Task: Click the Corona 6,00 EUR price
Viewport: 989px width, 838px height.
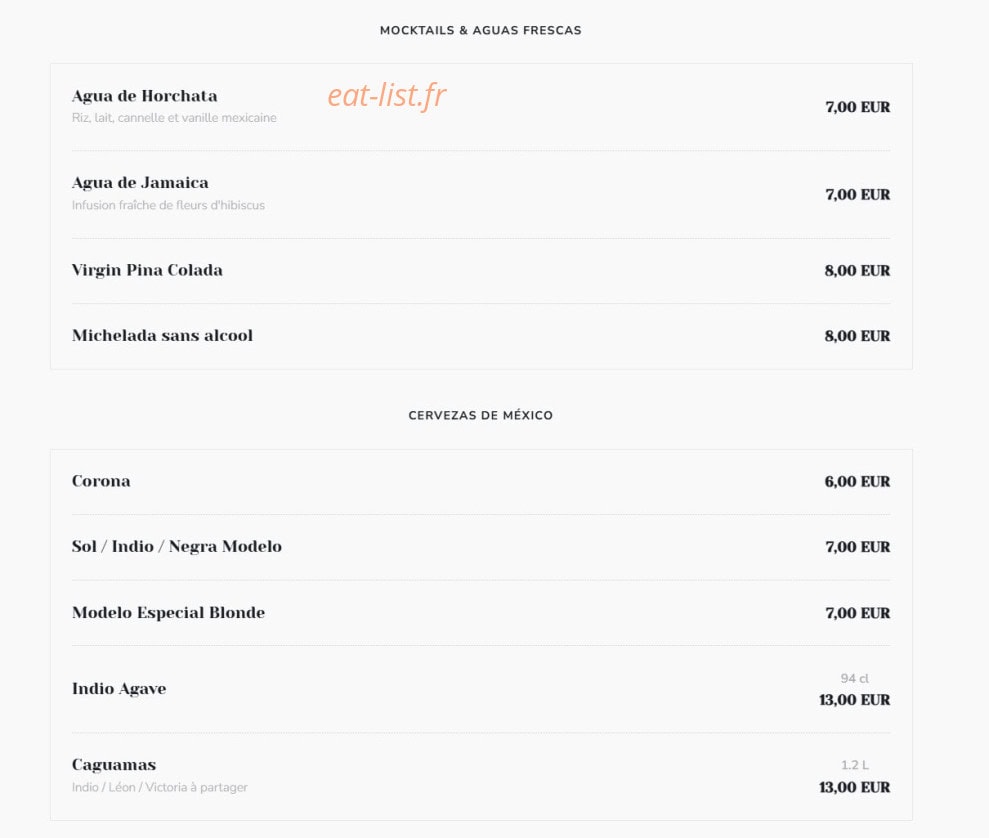Action: 857,482
